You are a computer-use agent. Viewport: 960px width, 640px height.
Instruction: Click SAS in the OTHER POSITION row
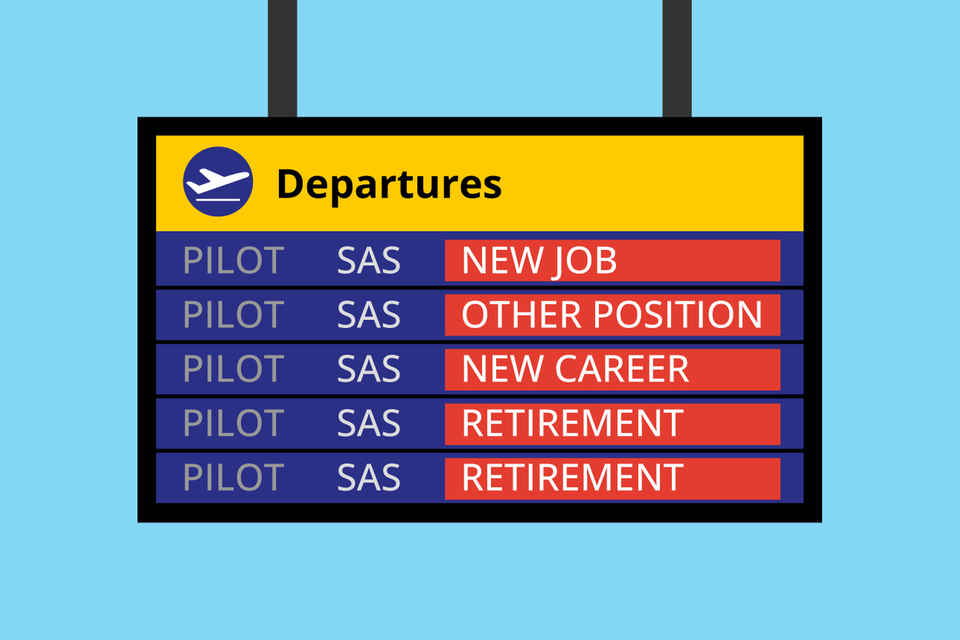coord(368,315)
